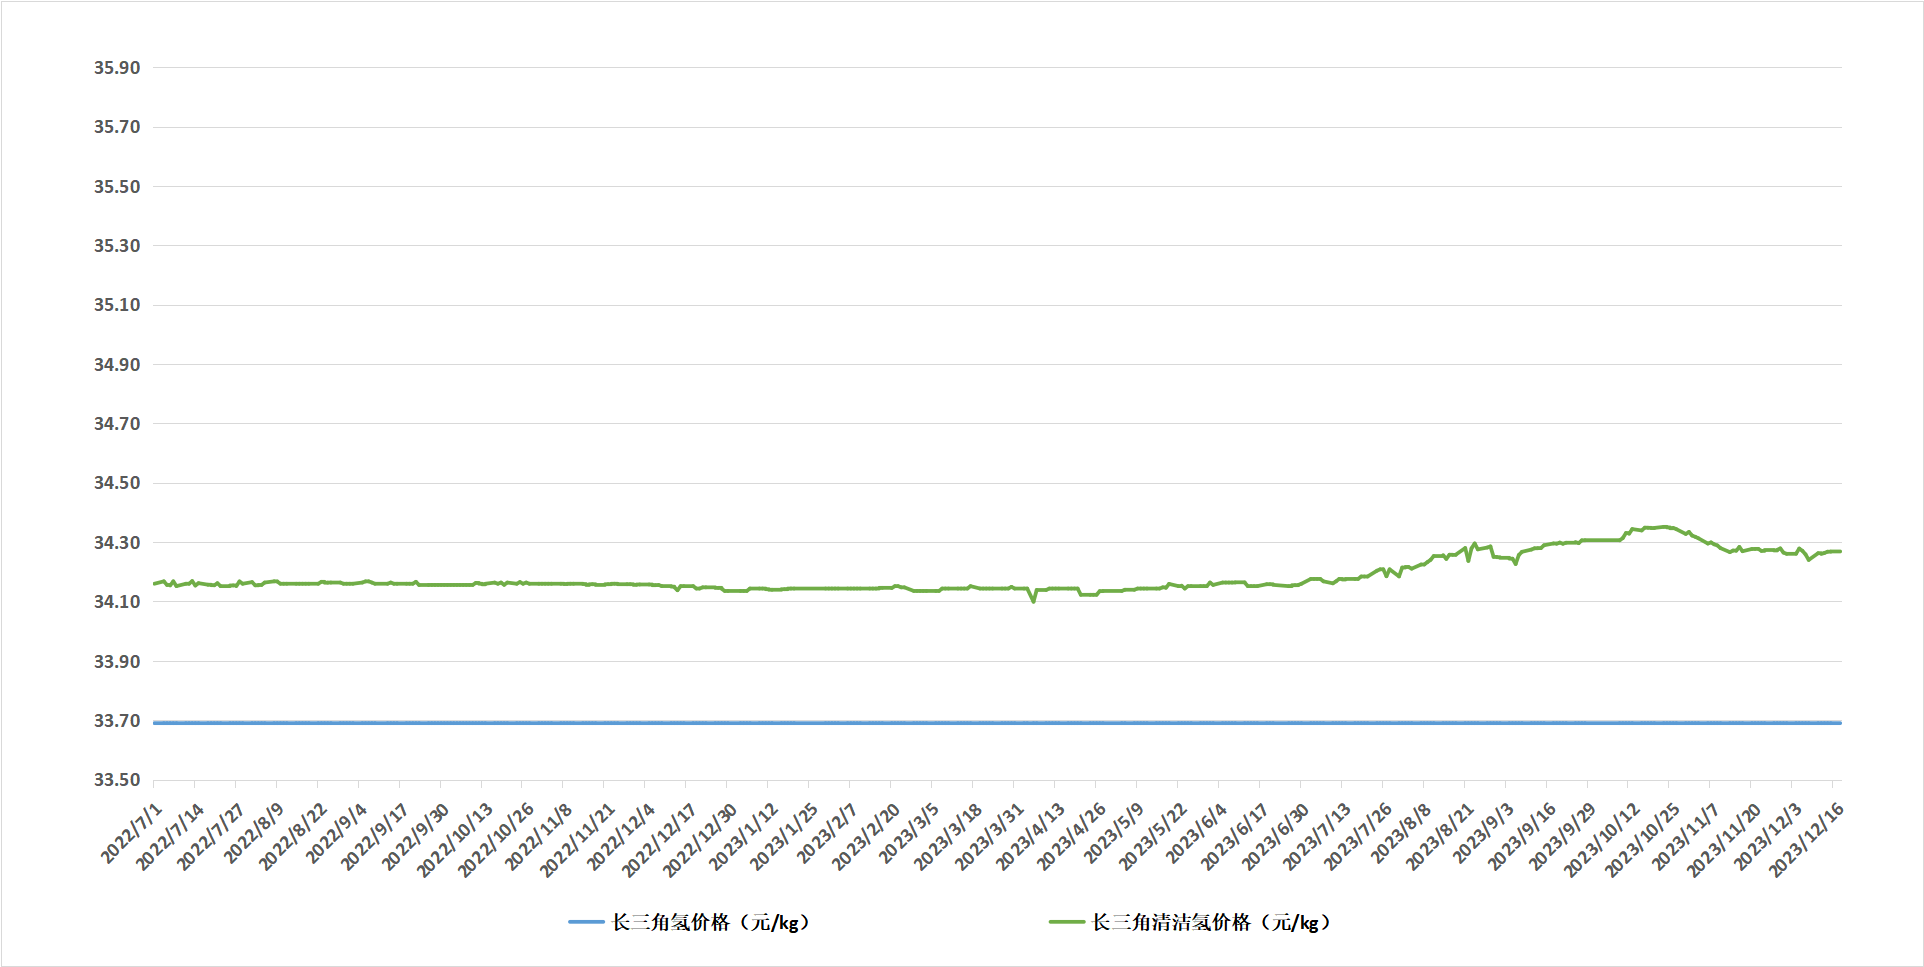Click the blue legend line swatch
This screenshot has height=967, width=1924.
586,922
